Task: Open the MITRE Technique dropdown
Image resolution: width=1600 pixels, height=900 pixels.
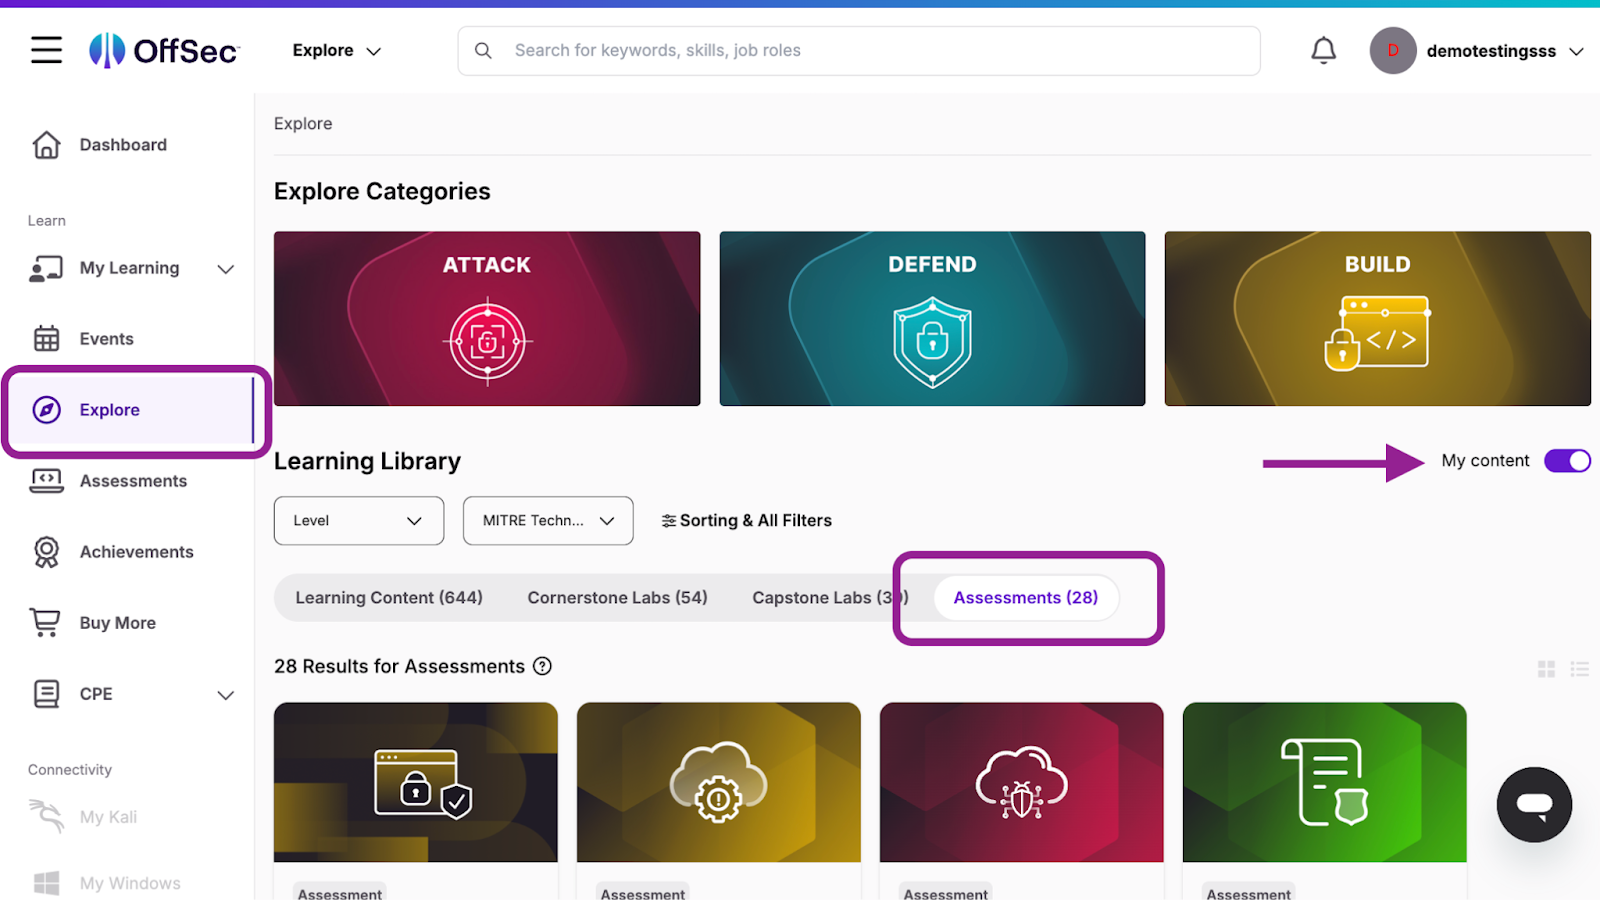Action: [547, 521]
